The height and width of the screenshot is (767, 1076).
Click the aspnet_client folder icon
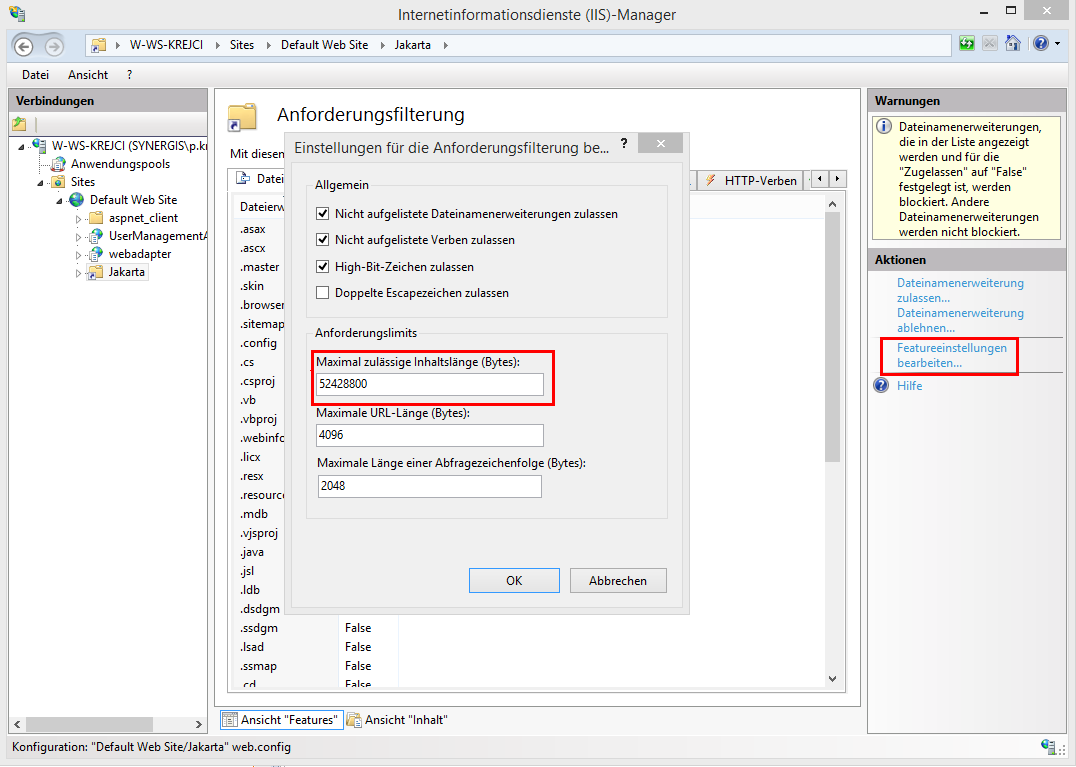point(96,218)
